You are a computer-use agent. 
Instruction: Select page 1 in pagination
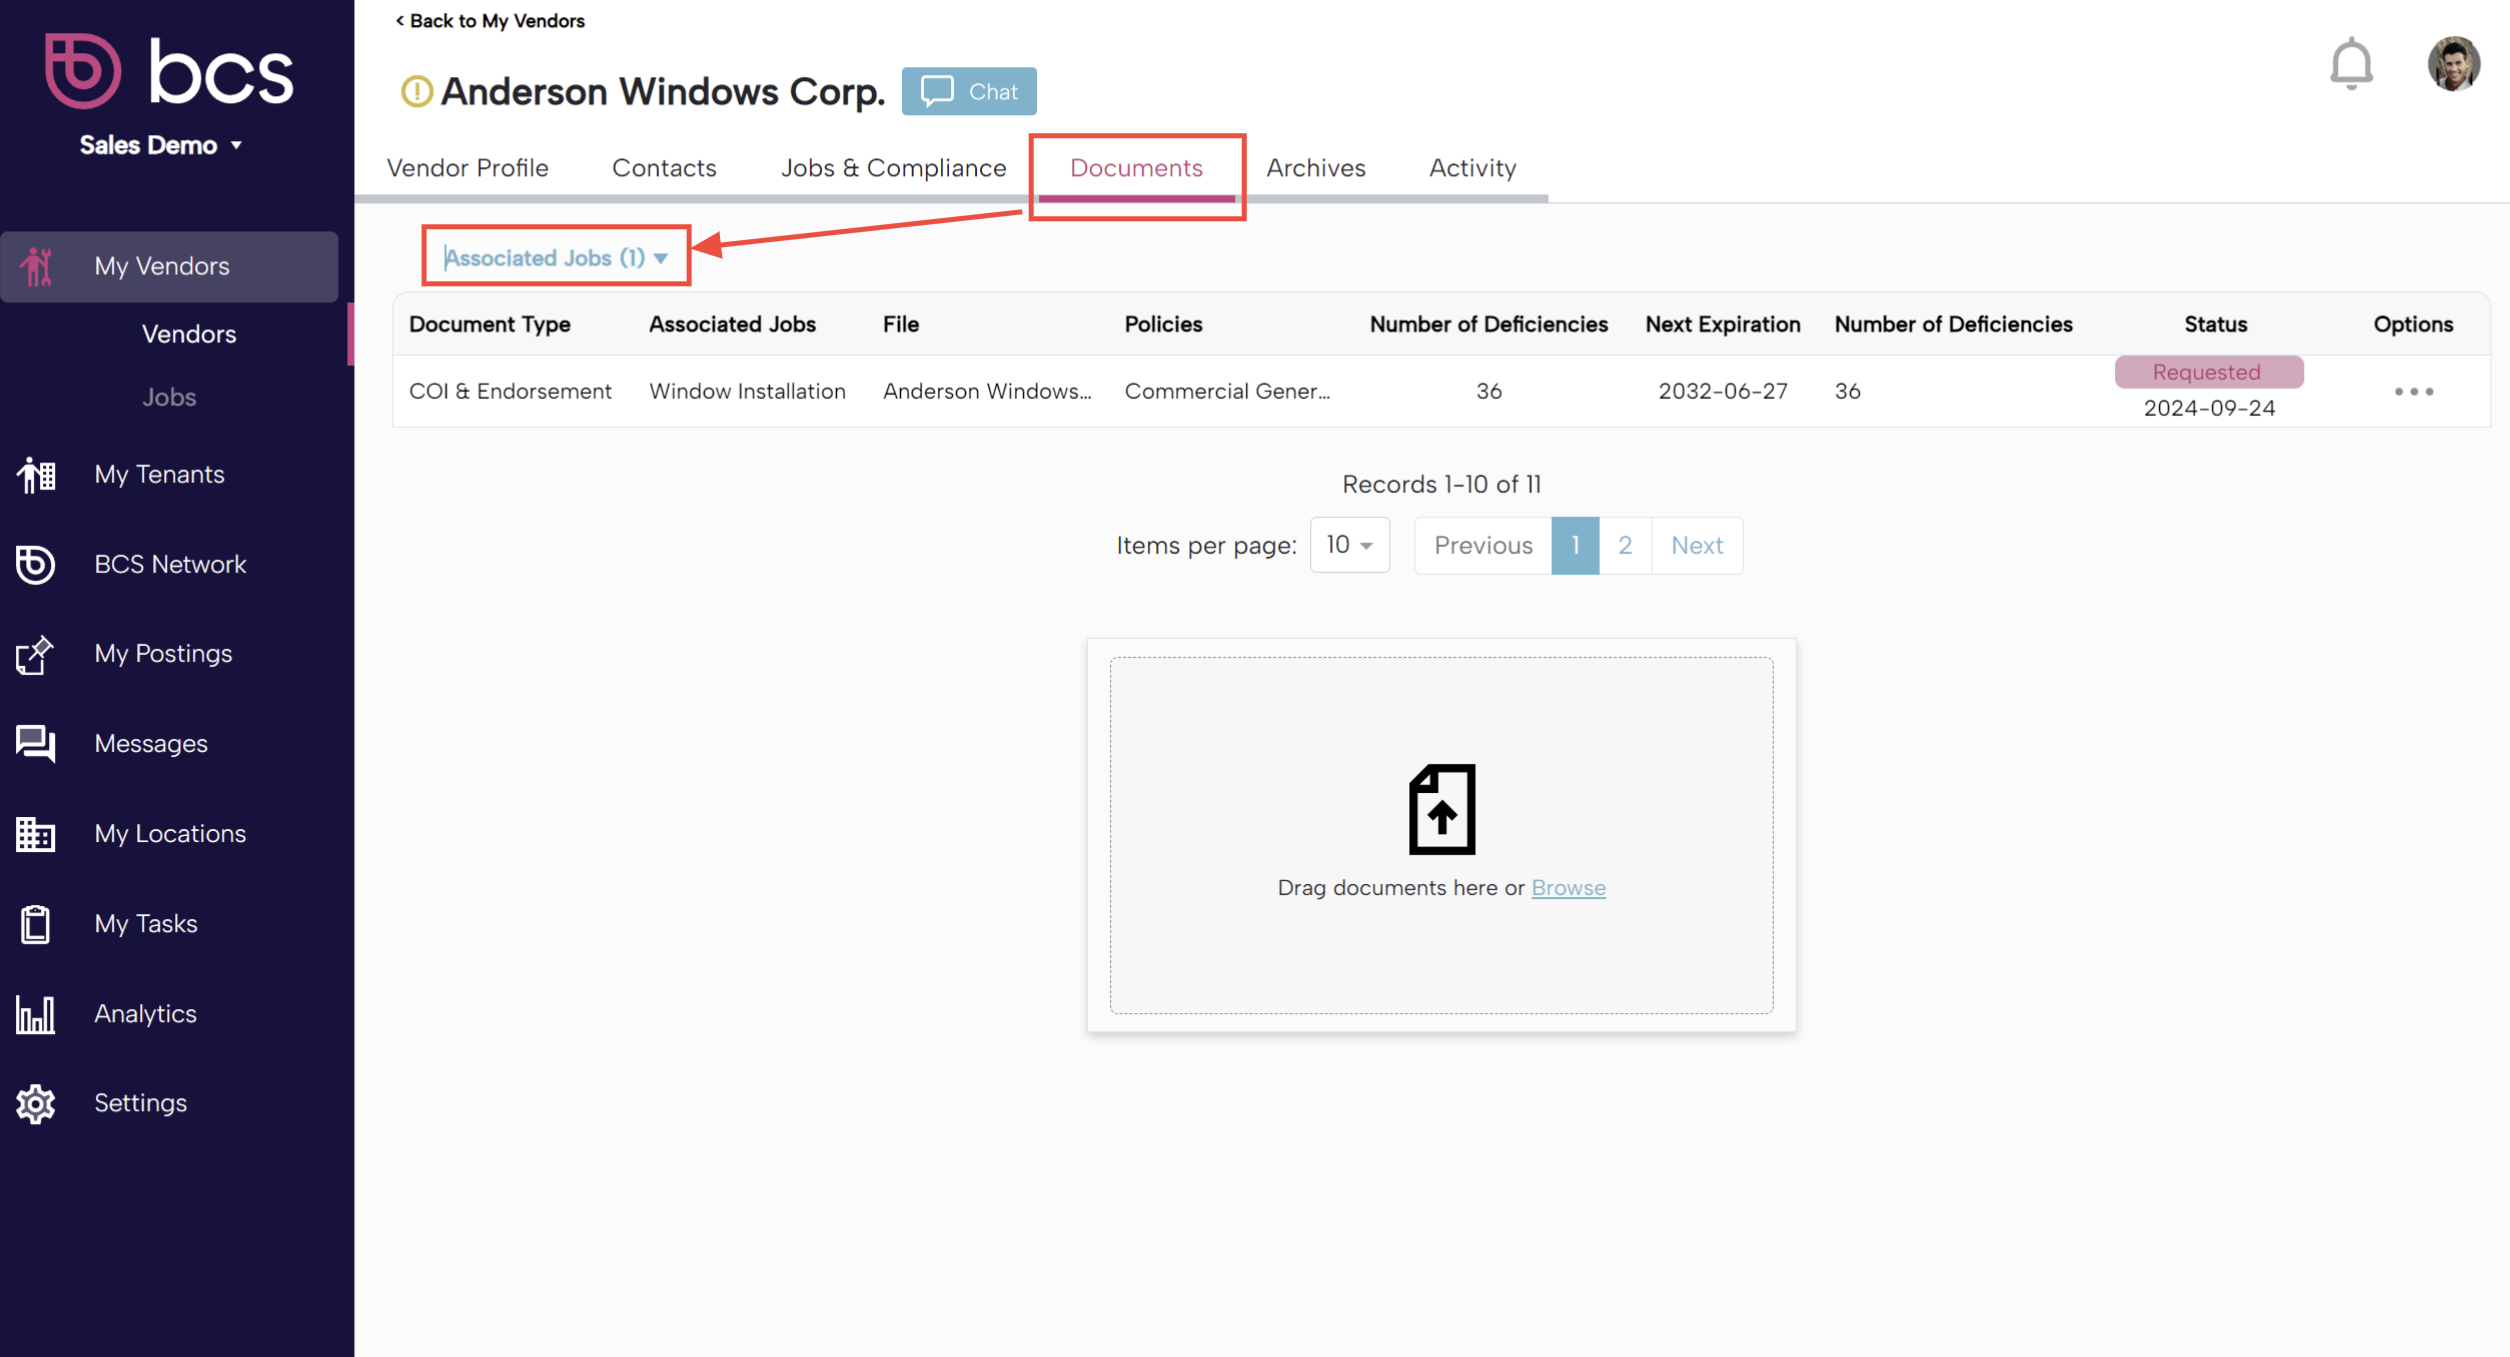click(1575, 545)
